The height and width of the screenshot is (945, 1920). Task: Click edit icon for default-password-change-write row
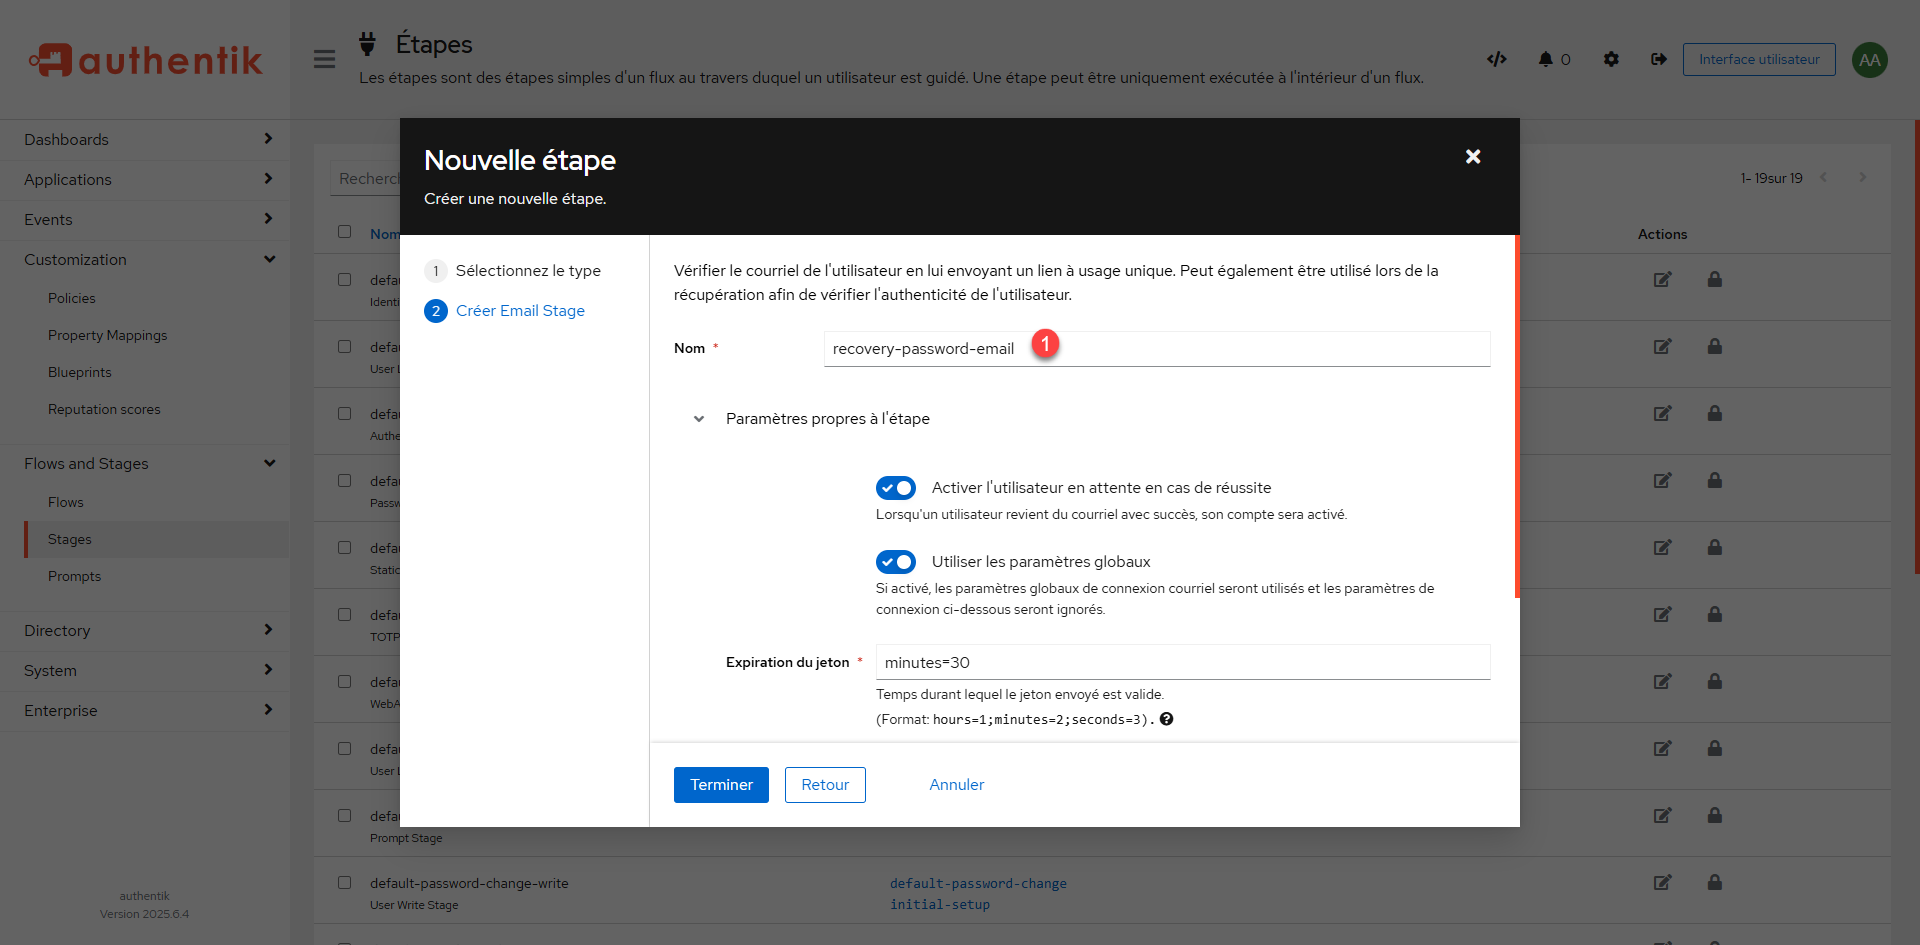click(1662, 882)
